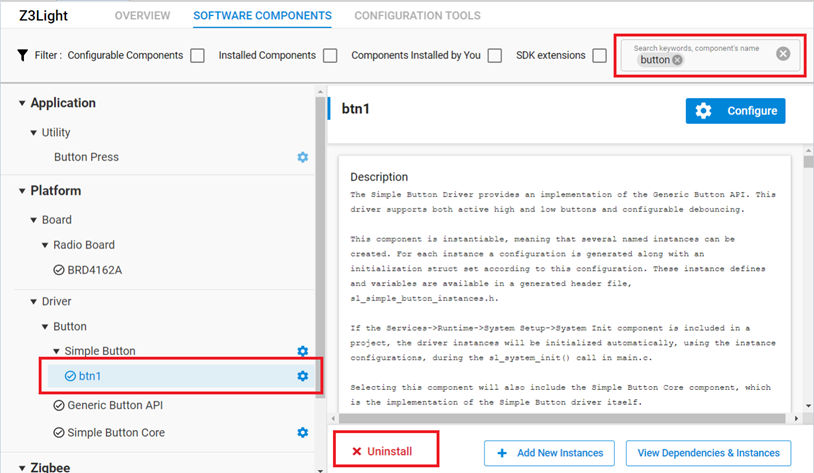
Task: Collapse the Utility subcategory
Action: 34,133
